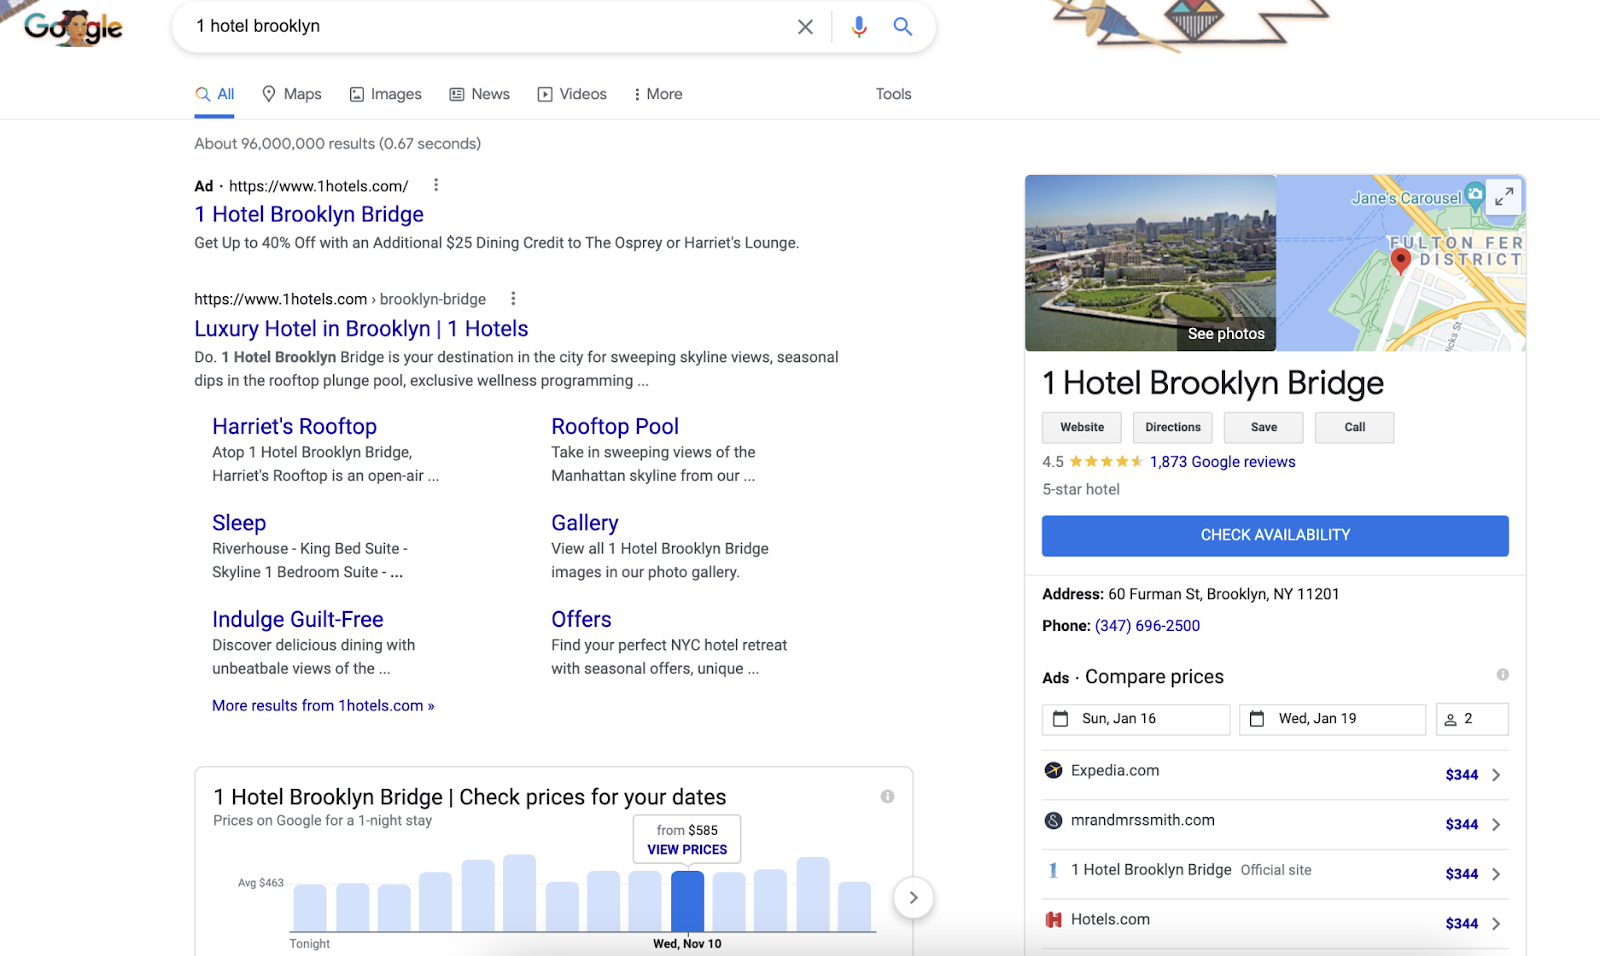Click the Hotels.com logo icon

(1053, 920)
